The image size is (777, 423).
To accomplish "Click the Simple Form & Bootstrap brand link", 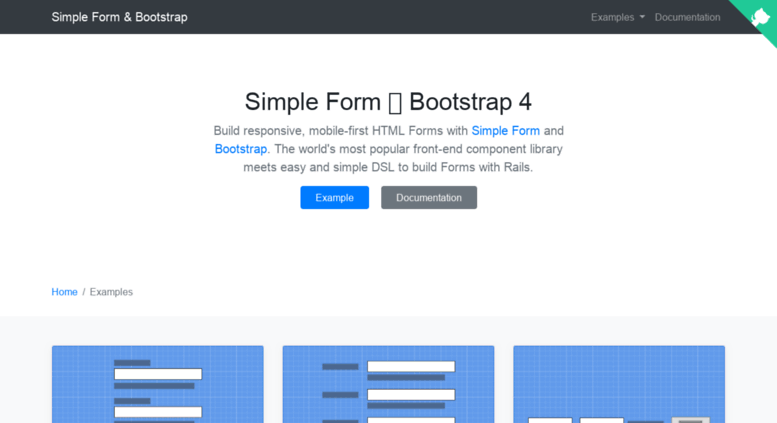I will point(119,17).
